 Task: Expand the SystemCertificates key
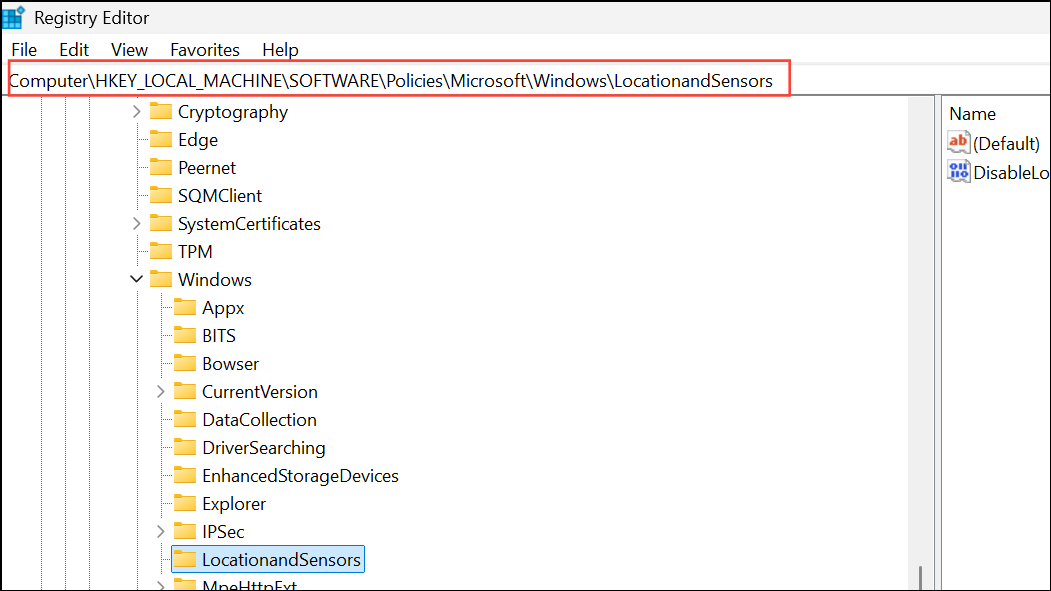(137, 224)
